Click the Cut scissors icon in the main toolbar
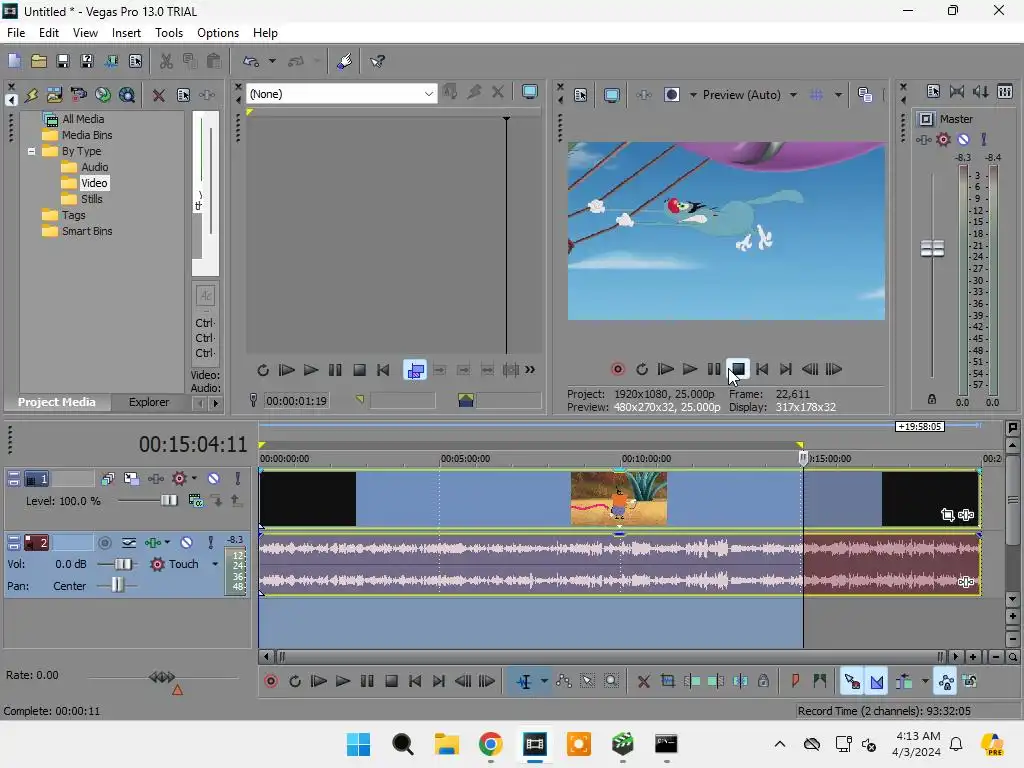 coord(167,61)
